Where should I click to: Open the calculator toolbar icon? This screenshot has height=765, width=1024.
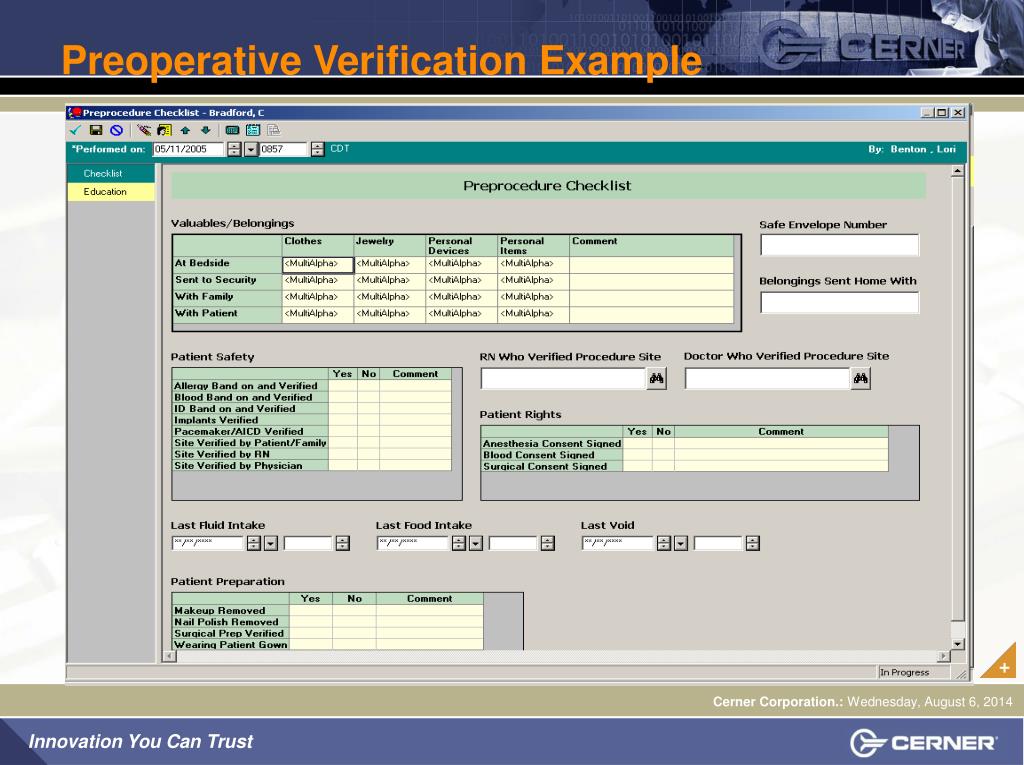coord(231,129)
